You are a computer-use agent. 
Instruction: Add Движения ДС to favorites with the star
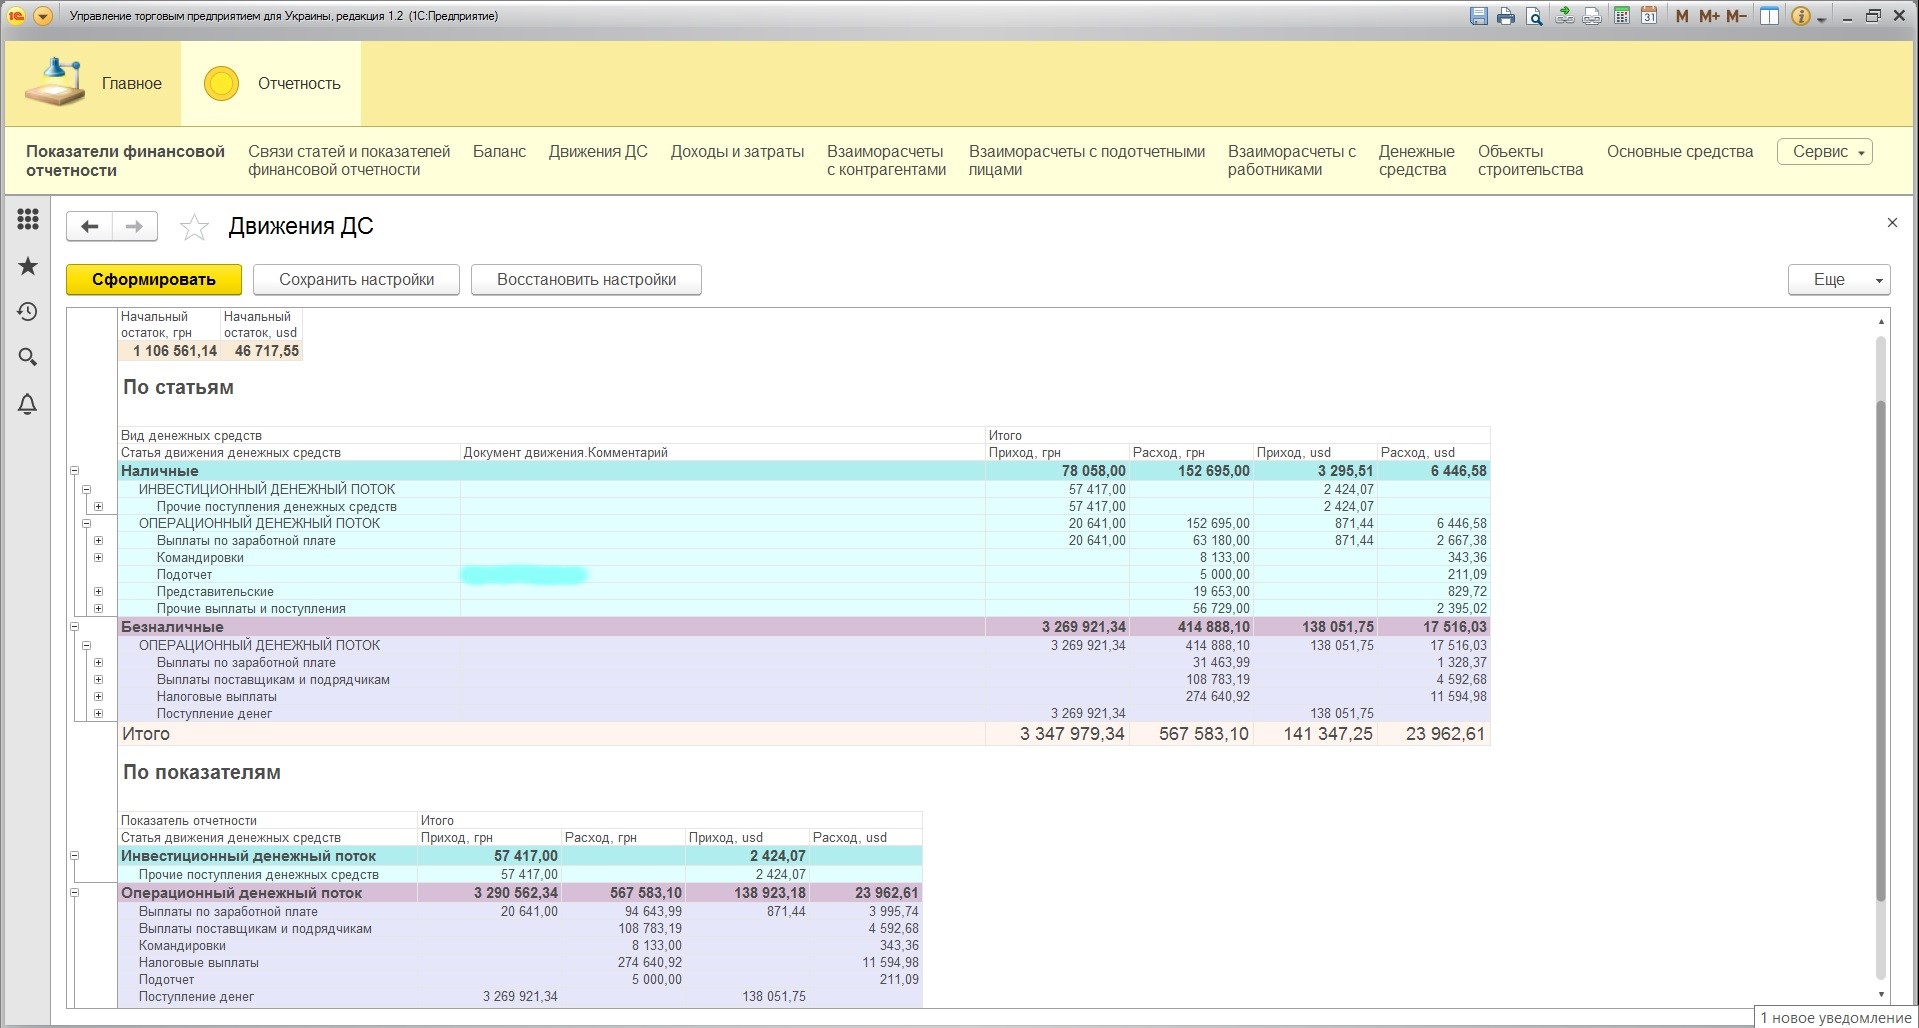(194, 228)
